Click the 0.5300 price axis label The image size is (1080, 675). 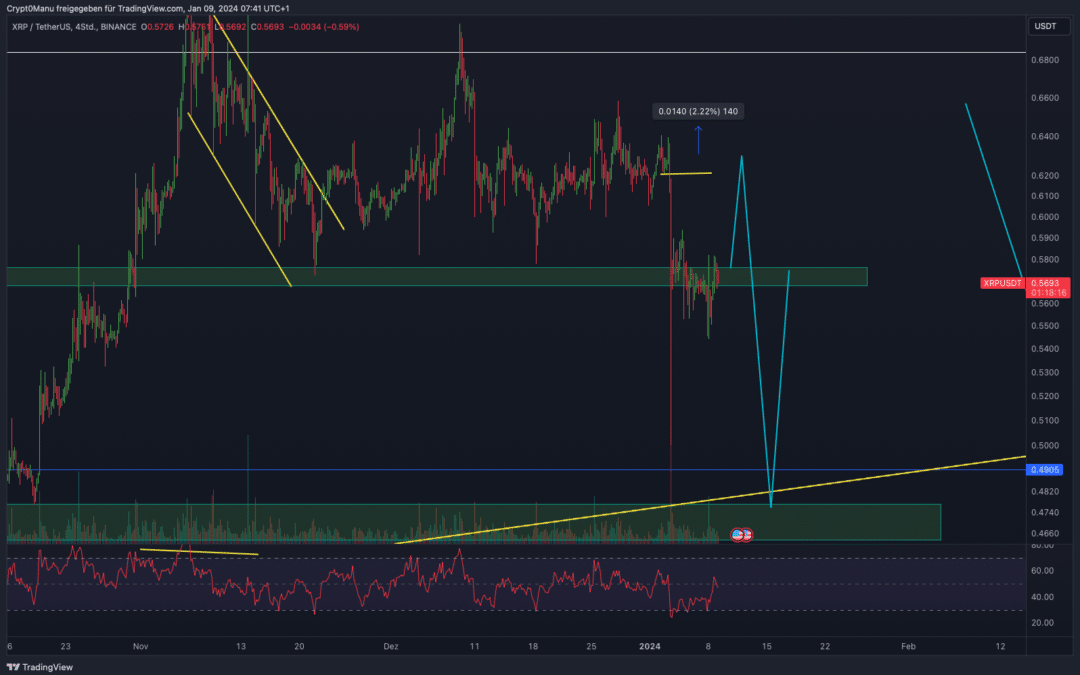coord(1045,373)
